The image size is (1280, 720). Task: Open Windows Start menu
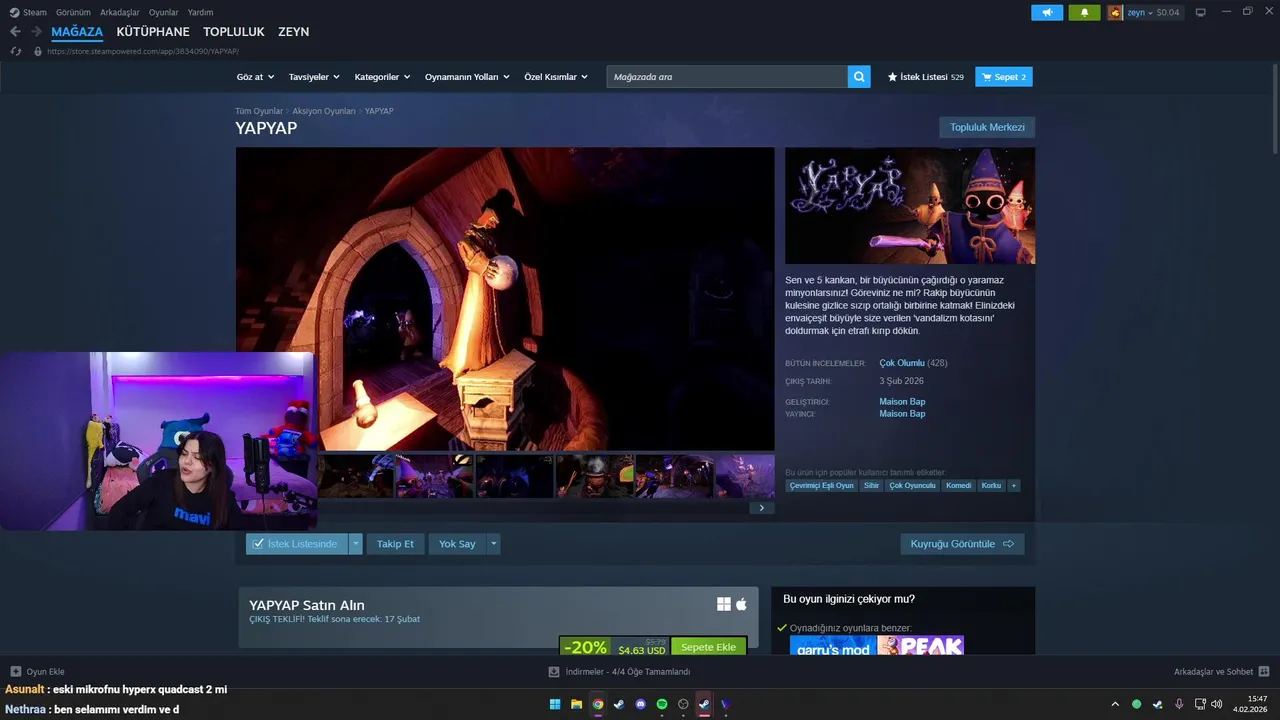coord(555,704)
